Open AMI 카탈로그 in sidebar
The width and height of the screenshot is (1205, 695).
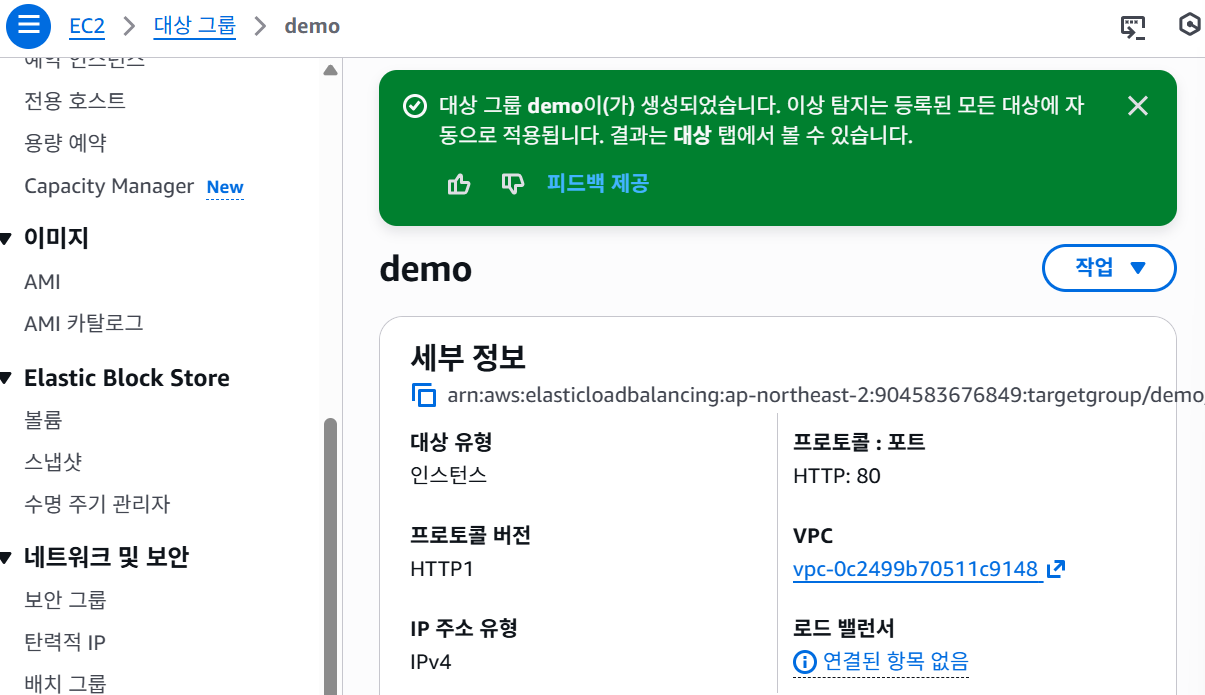tap(84, 323)
